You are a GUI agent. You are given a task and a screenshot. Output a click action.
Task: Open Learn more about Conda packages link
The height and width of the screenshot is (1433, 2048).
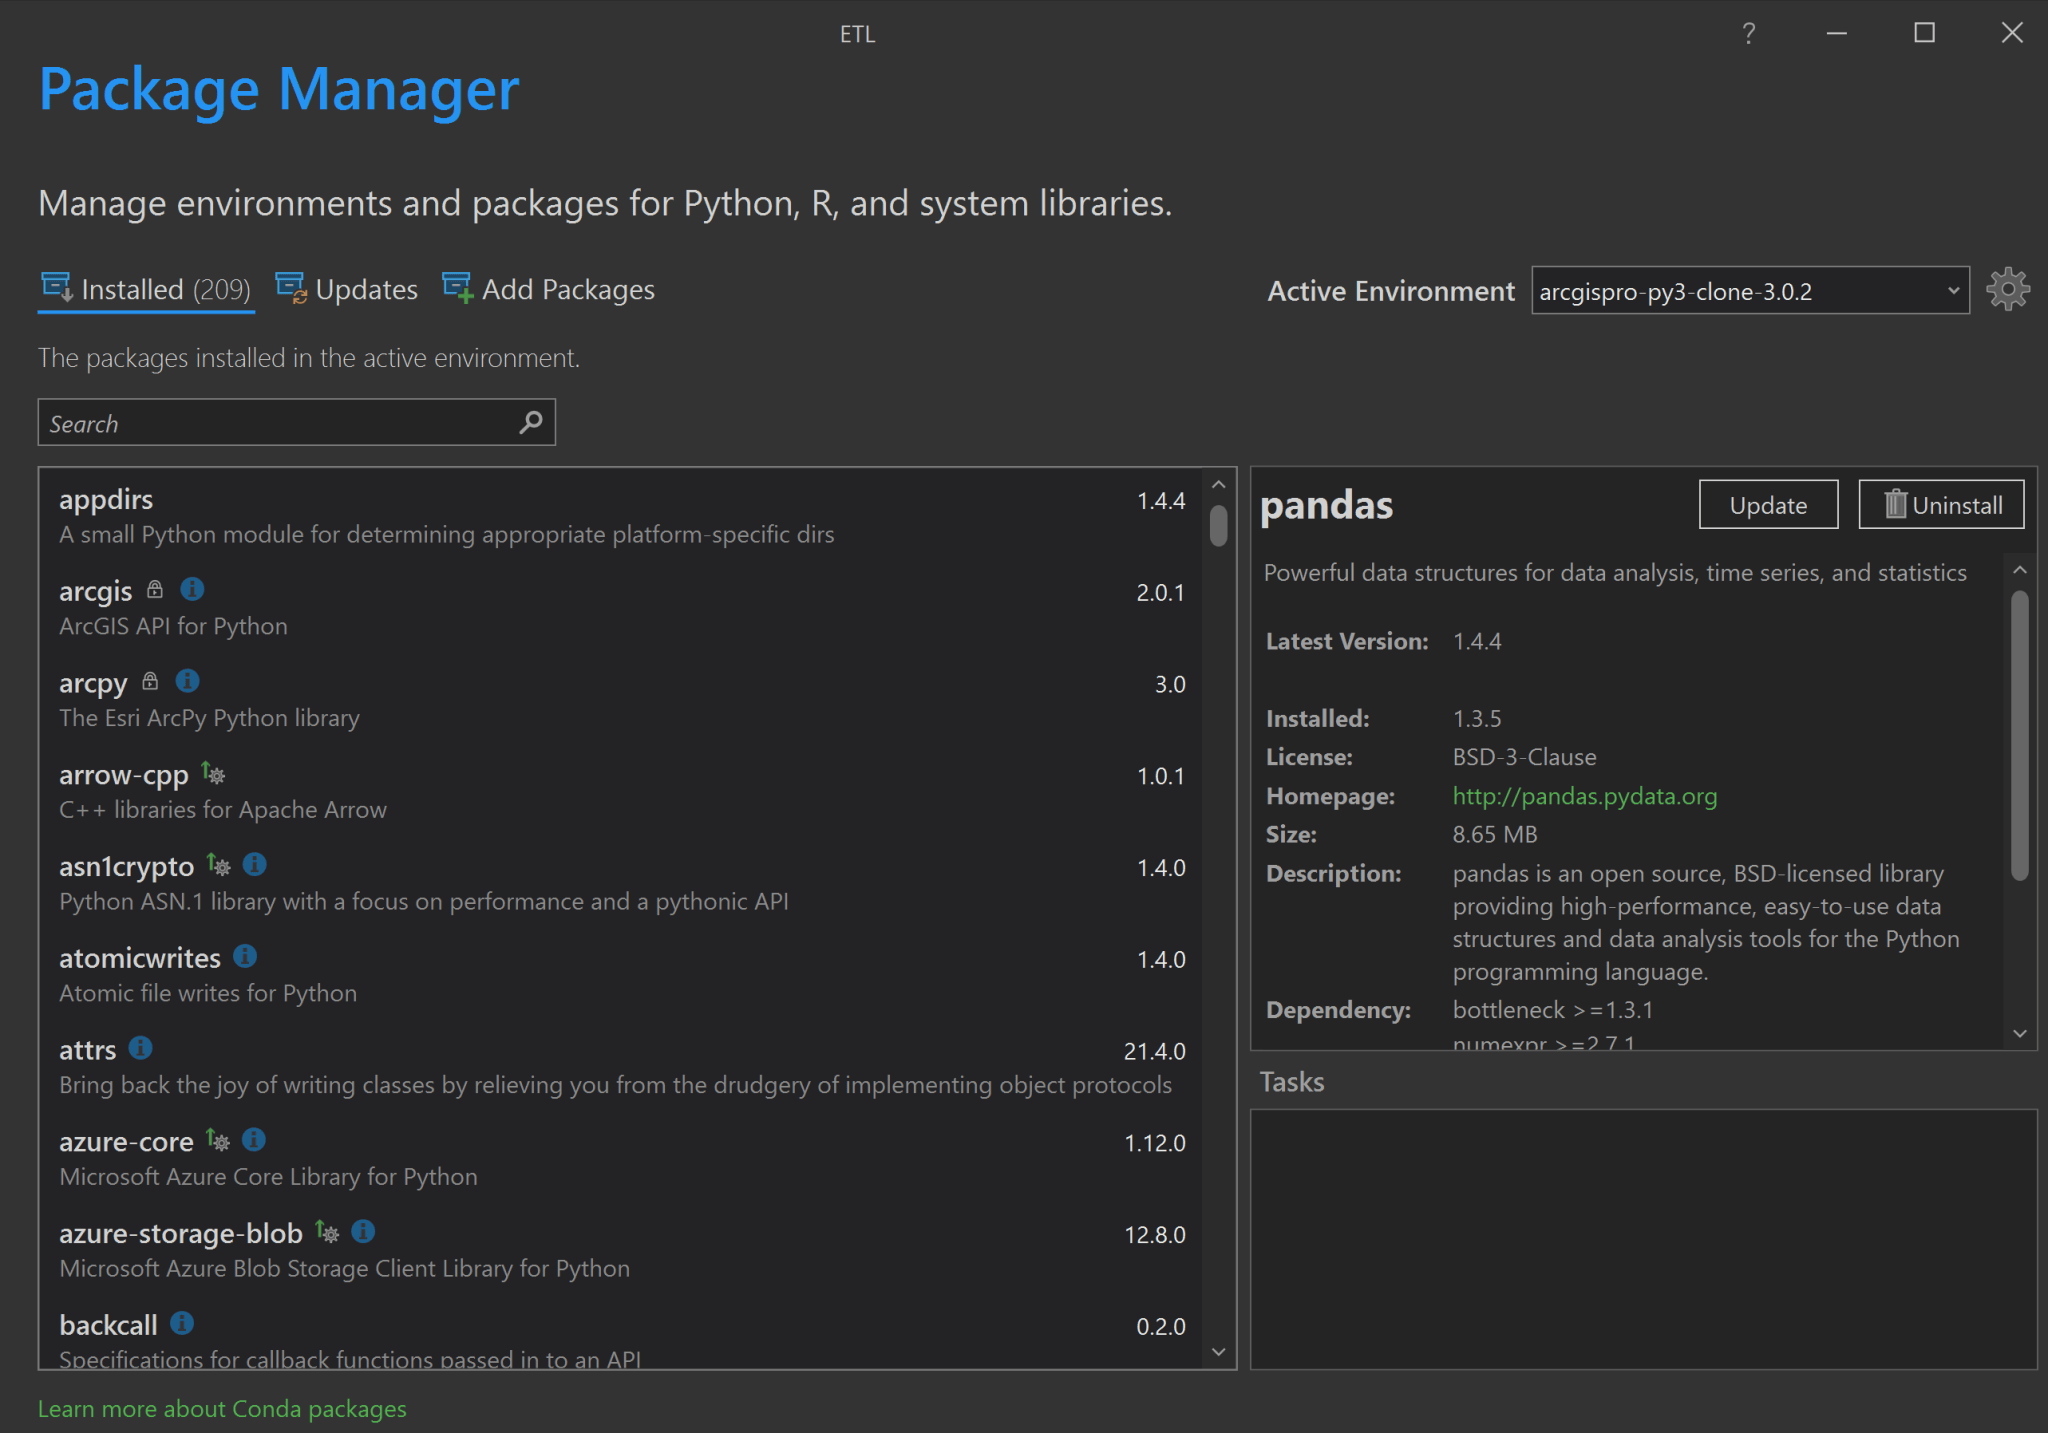tap(222, 1408)
